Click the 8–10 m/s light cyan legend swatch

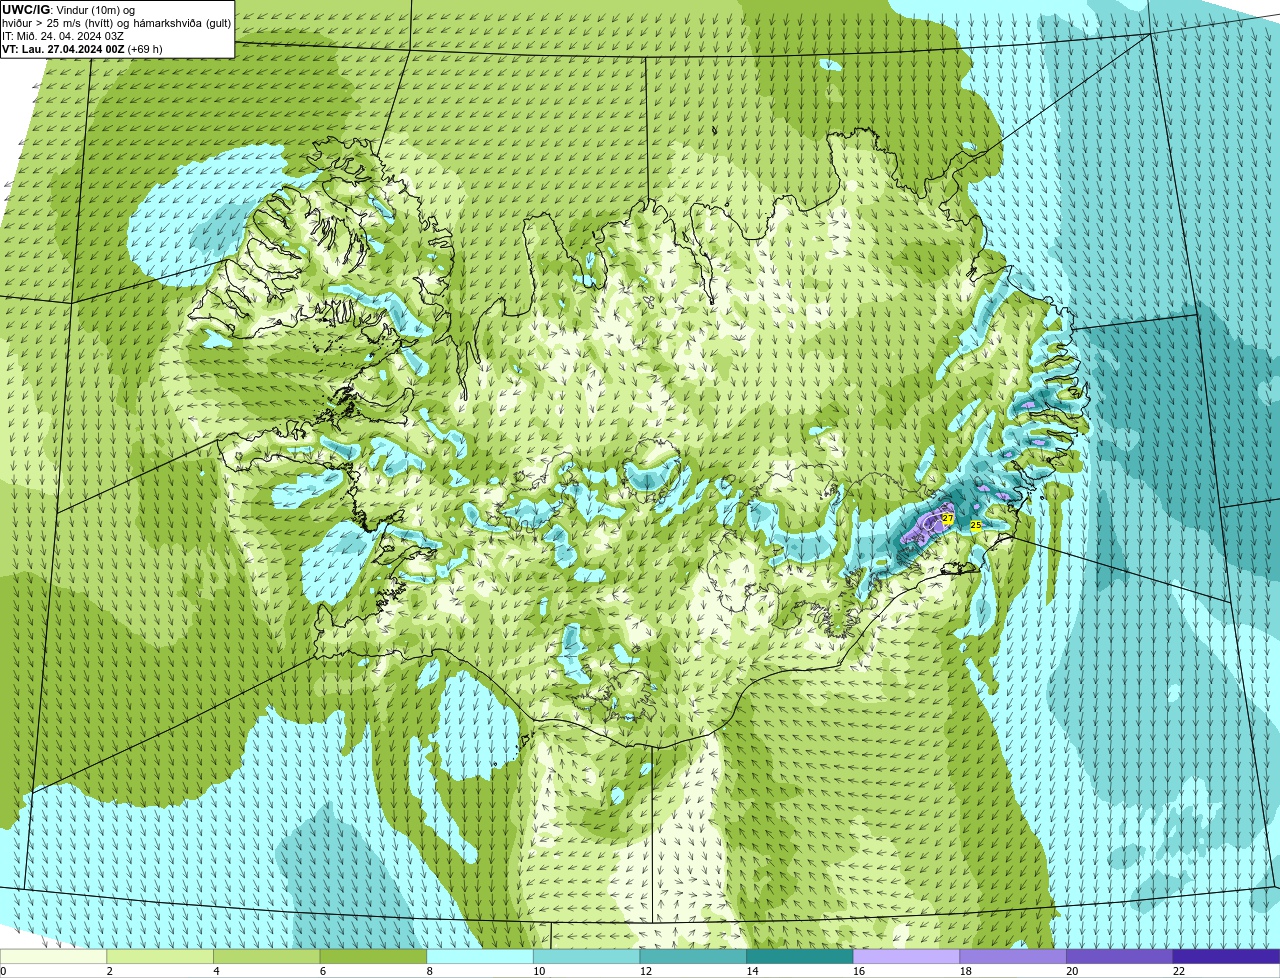[480, 956]
